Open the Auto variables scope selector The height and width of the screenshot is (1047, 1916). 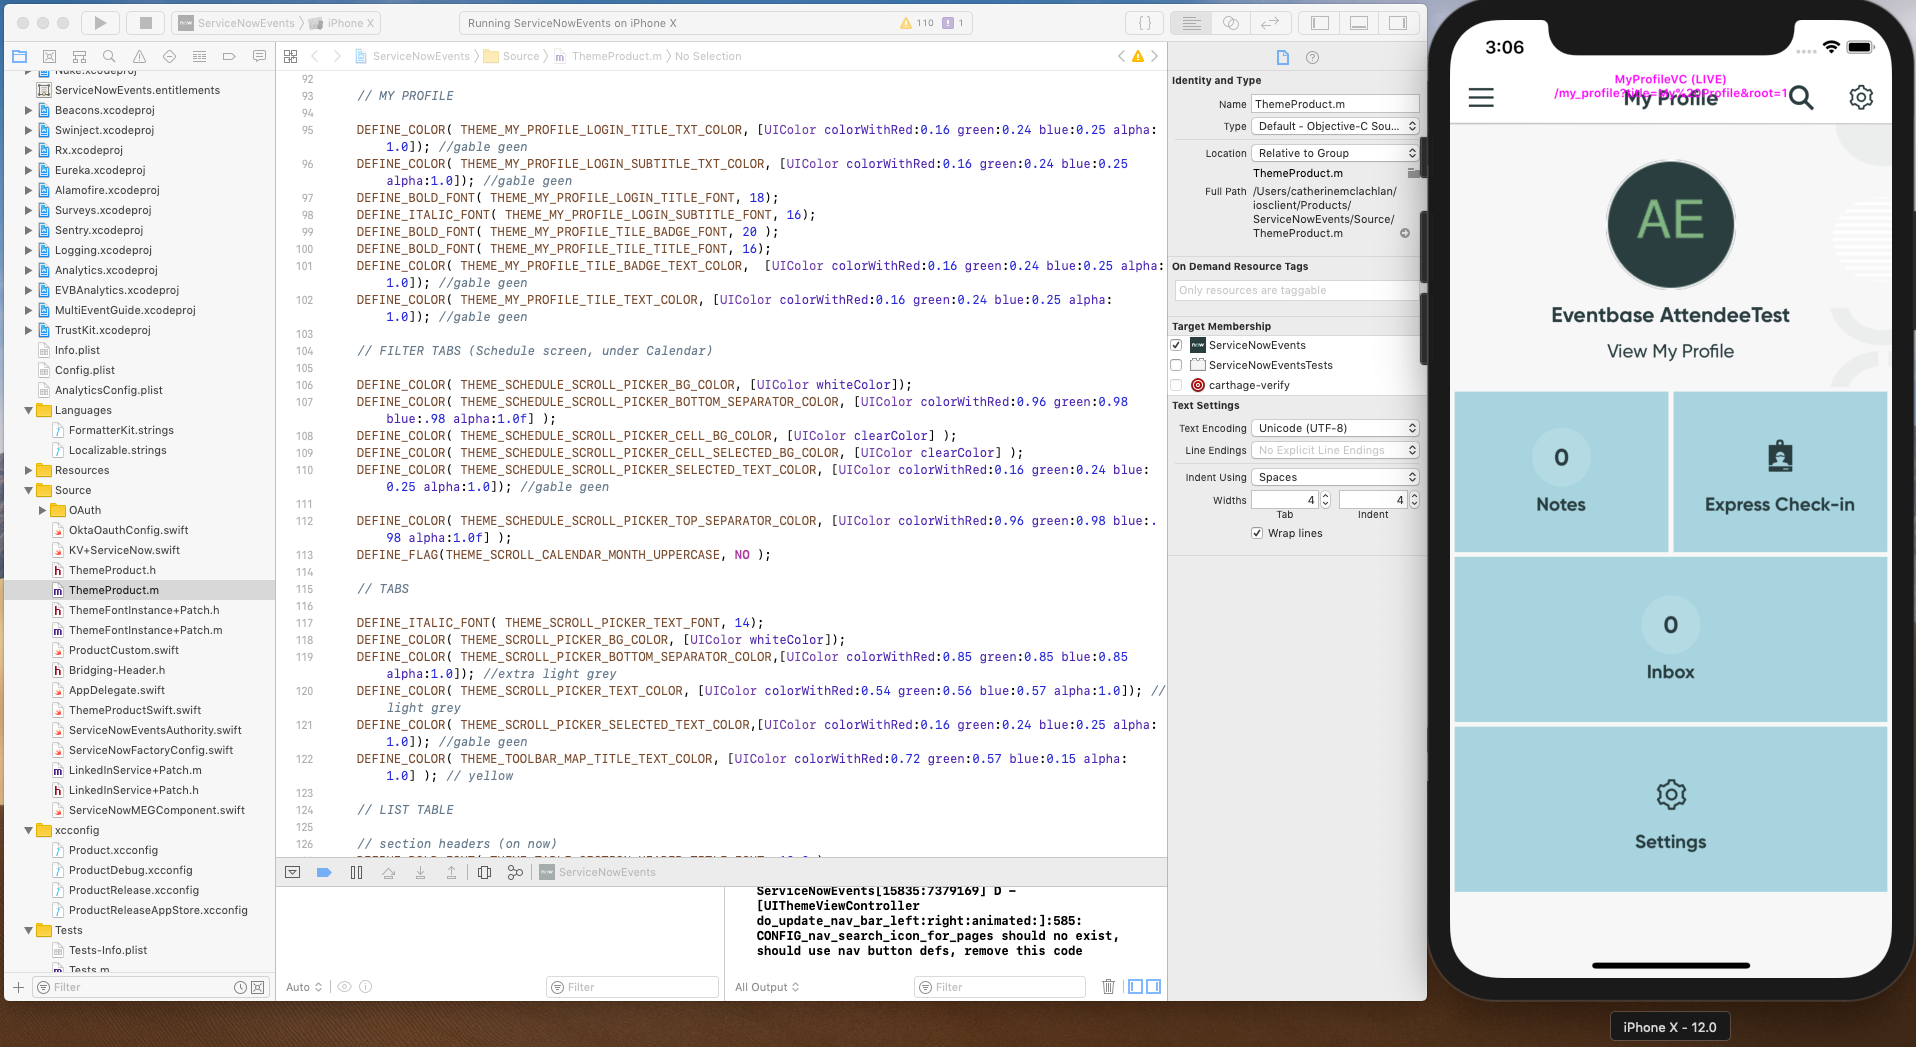304,987
